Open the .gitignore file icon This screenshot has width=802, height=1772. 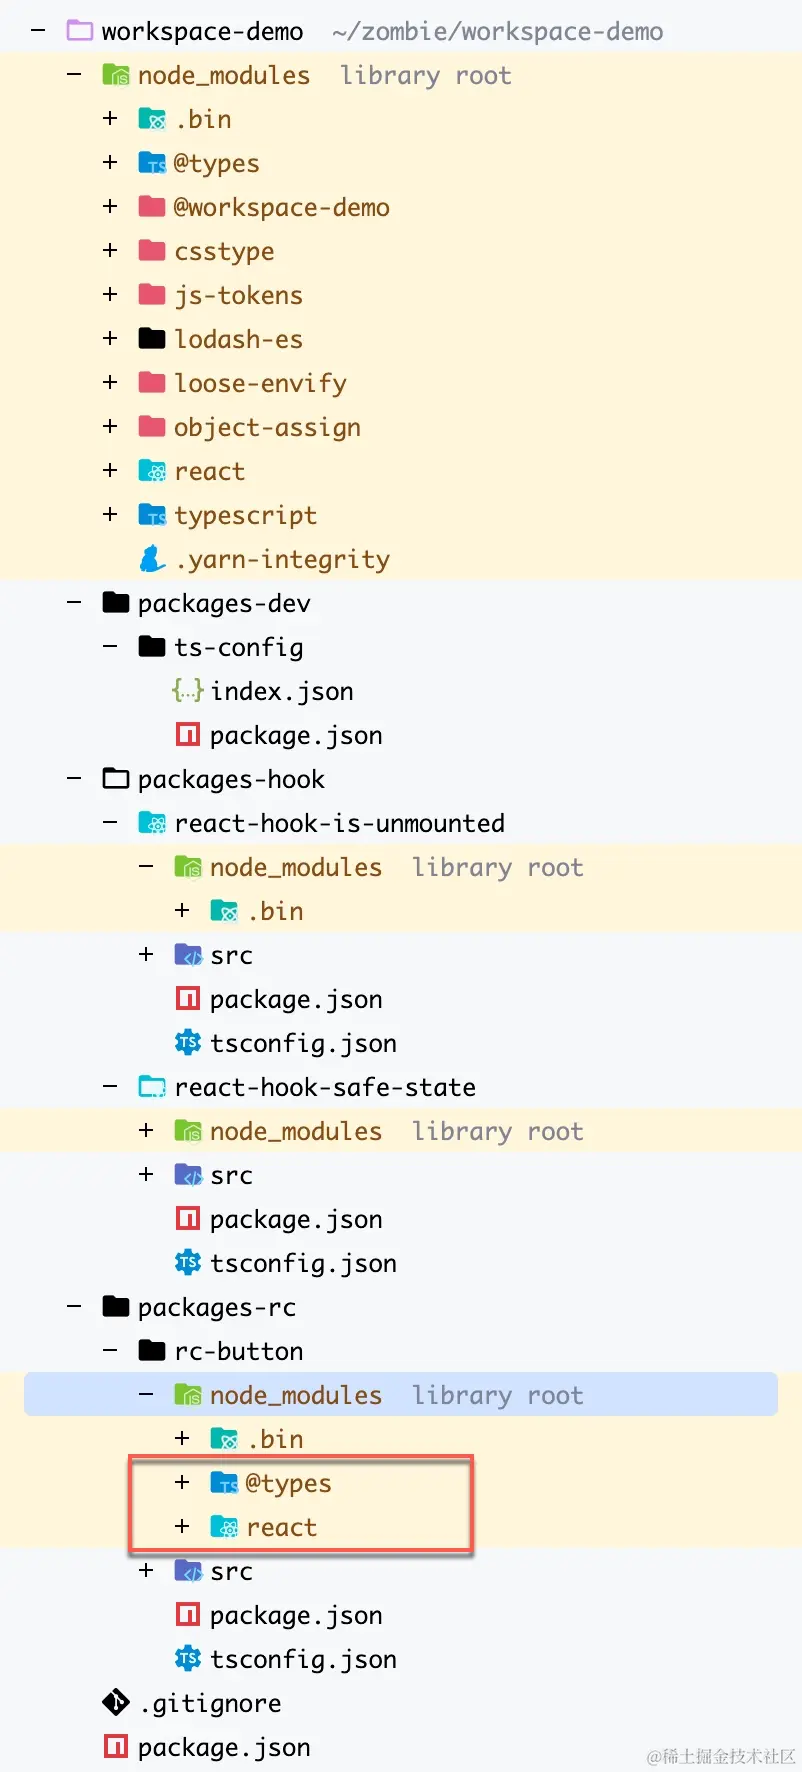(x=116, y=1702)
